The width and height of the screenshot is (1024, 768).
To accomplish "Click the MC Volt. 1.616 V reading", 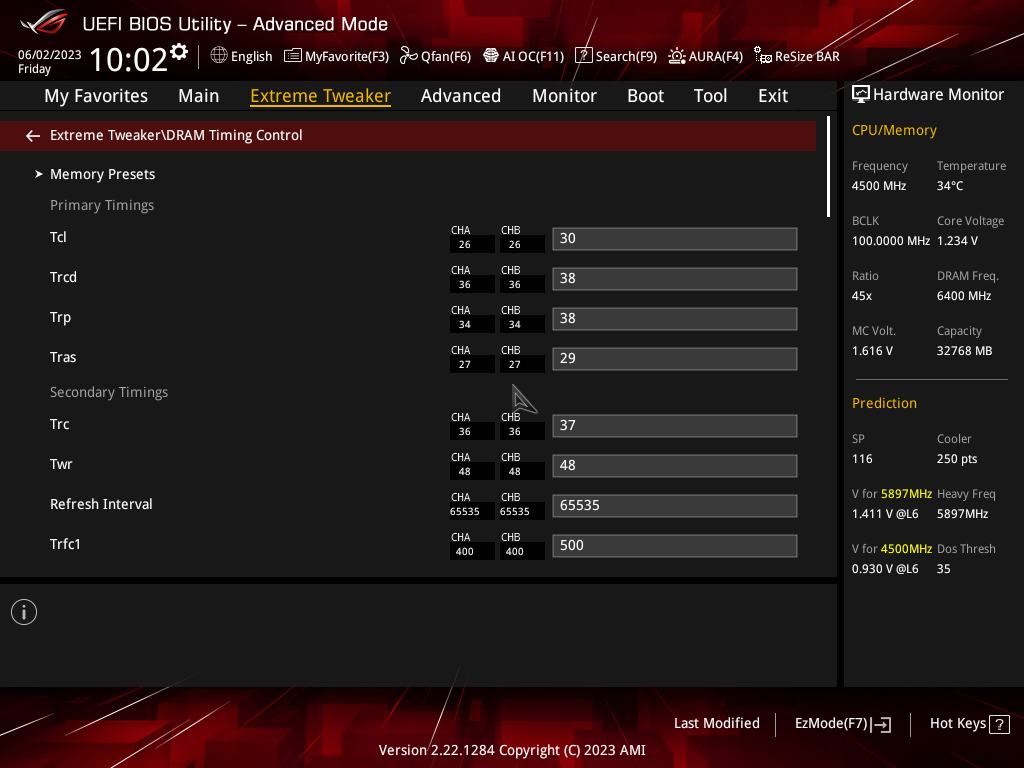I will point(872,351).
